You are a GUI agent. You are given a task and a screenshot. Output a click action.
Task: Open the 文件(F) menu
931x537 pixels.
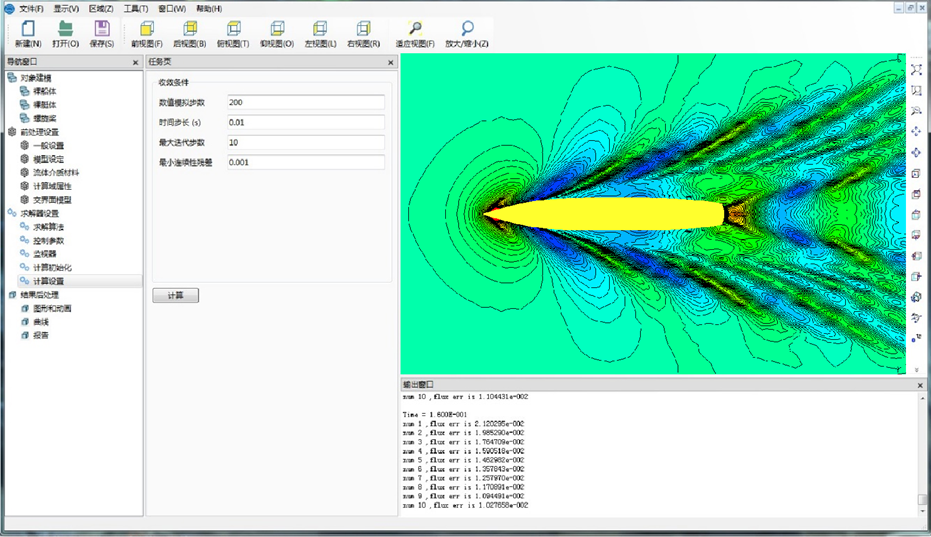click(x=31, y=9)
